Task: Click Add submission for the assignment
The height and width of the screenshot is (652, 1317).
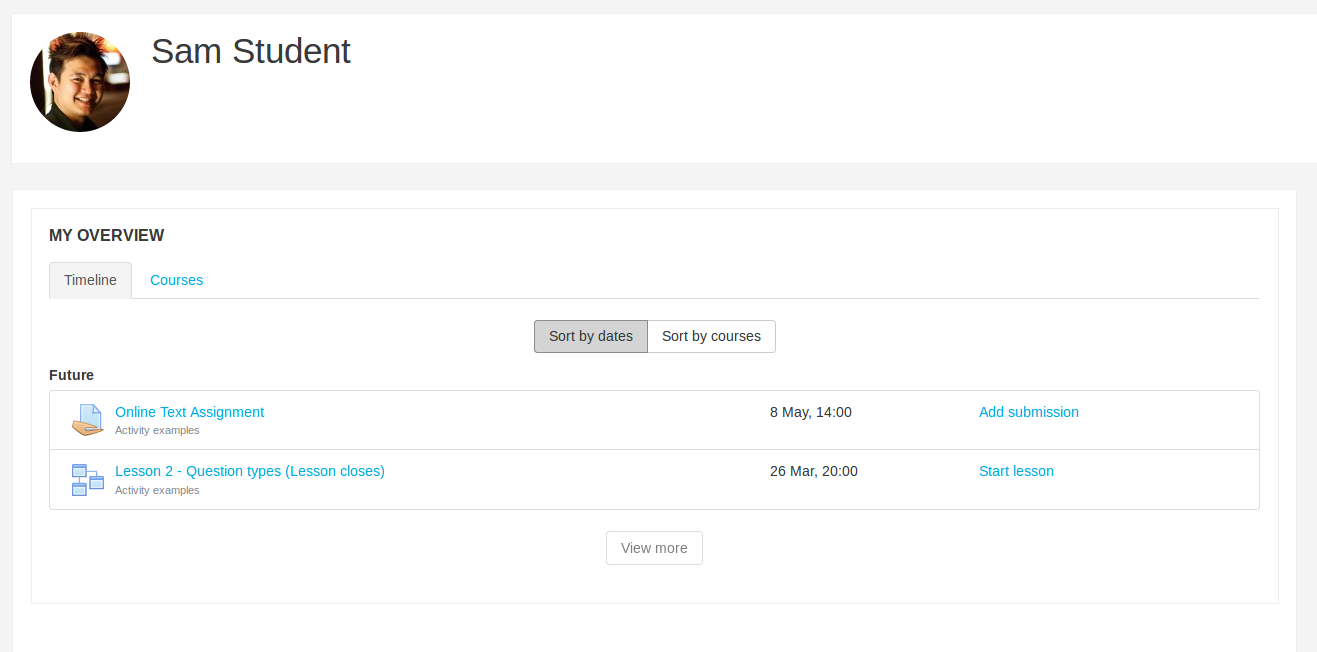Action: click(1028, 412)
